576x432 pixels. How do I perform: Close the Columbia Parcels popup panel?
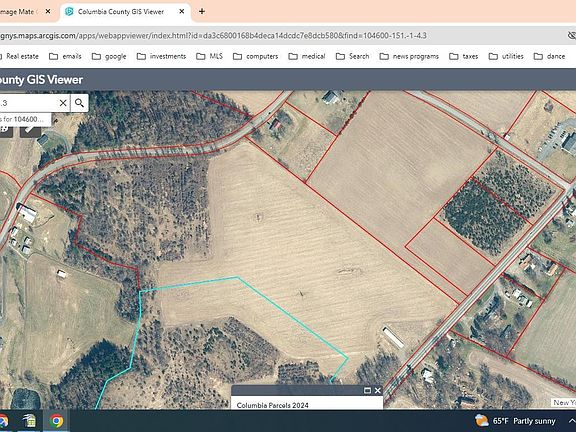[x=378, y=390]
